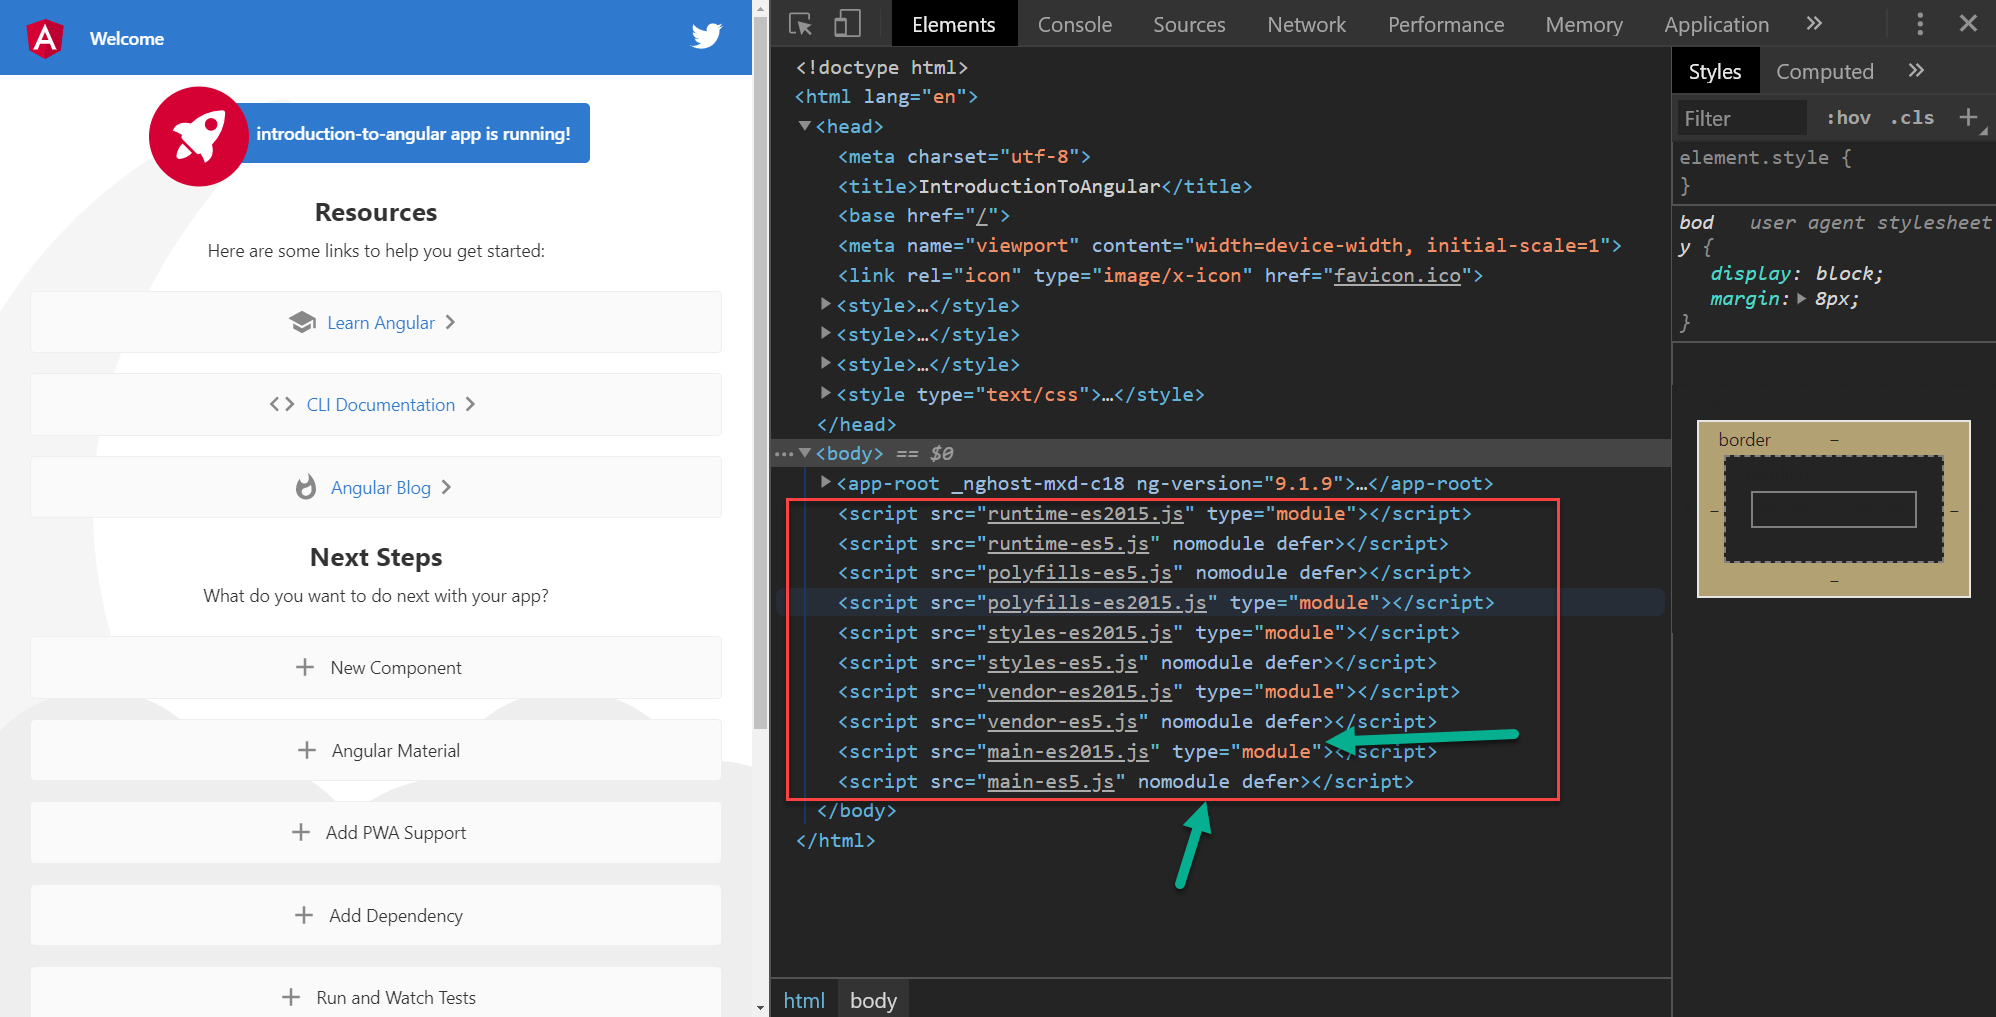The height and width of the screenshot is (1017, 1996).
Task: Click the plus icon beside Add PWA Support
Action: click(x=301, y=832)
